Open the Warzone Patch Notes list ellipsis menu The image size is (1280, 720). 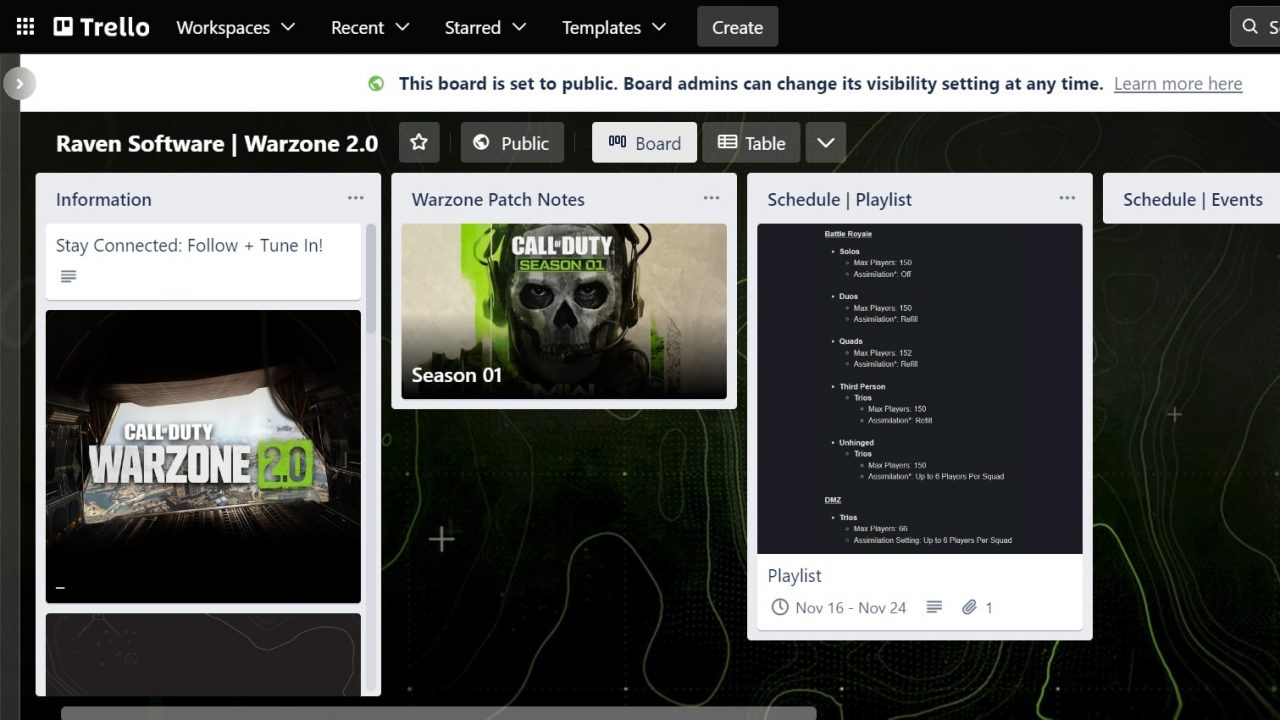coord(712,198)
